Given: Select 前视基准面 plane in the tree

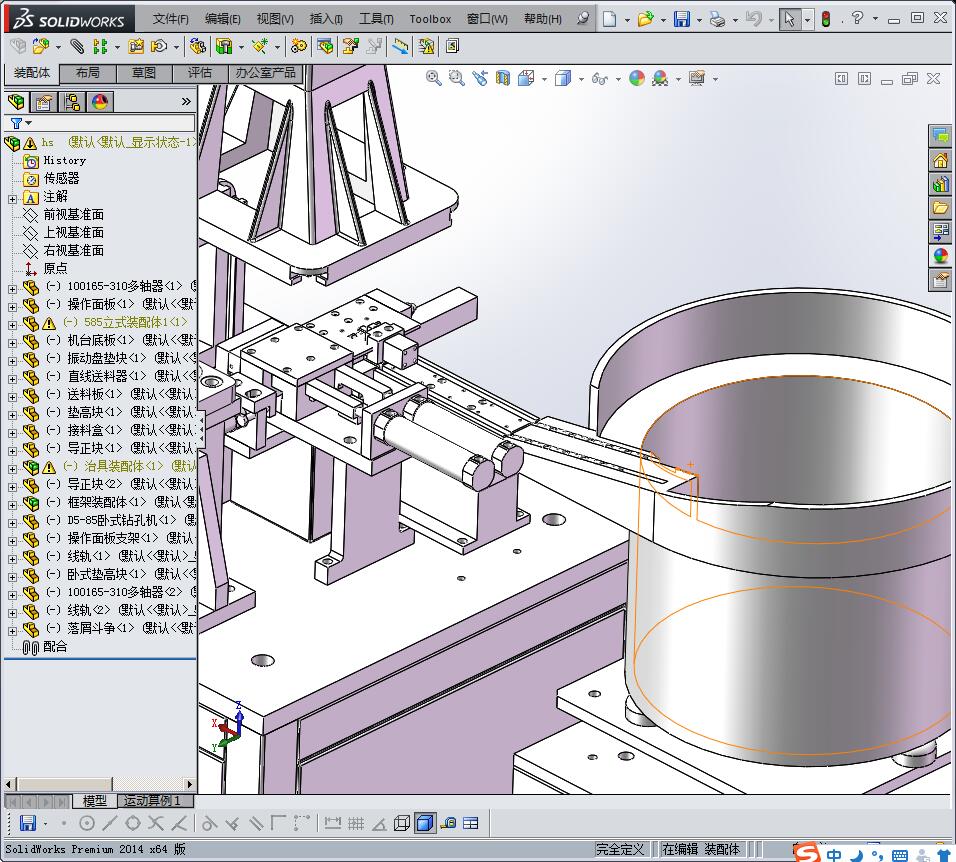Looking at the screenshot, I should point(73,215).
